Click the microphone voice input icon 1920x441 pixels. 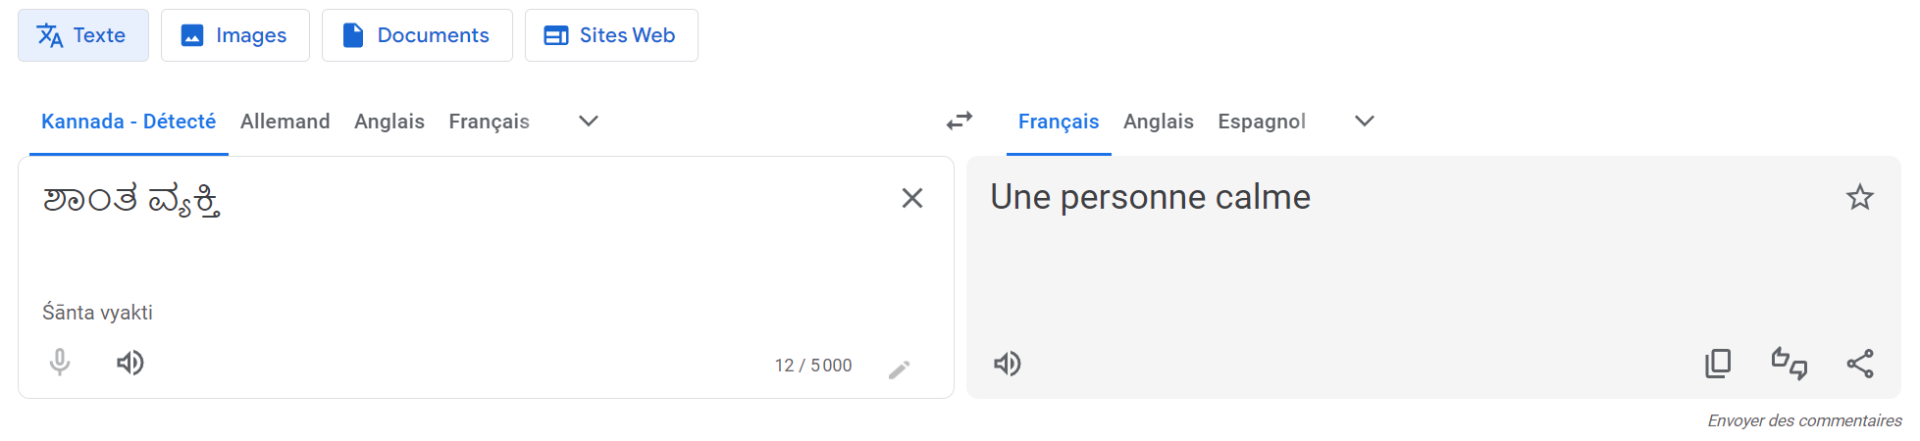coord(60,362)
